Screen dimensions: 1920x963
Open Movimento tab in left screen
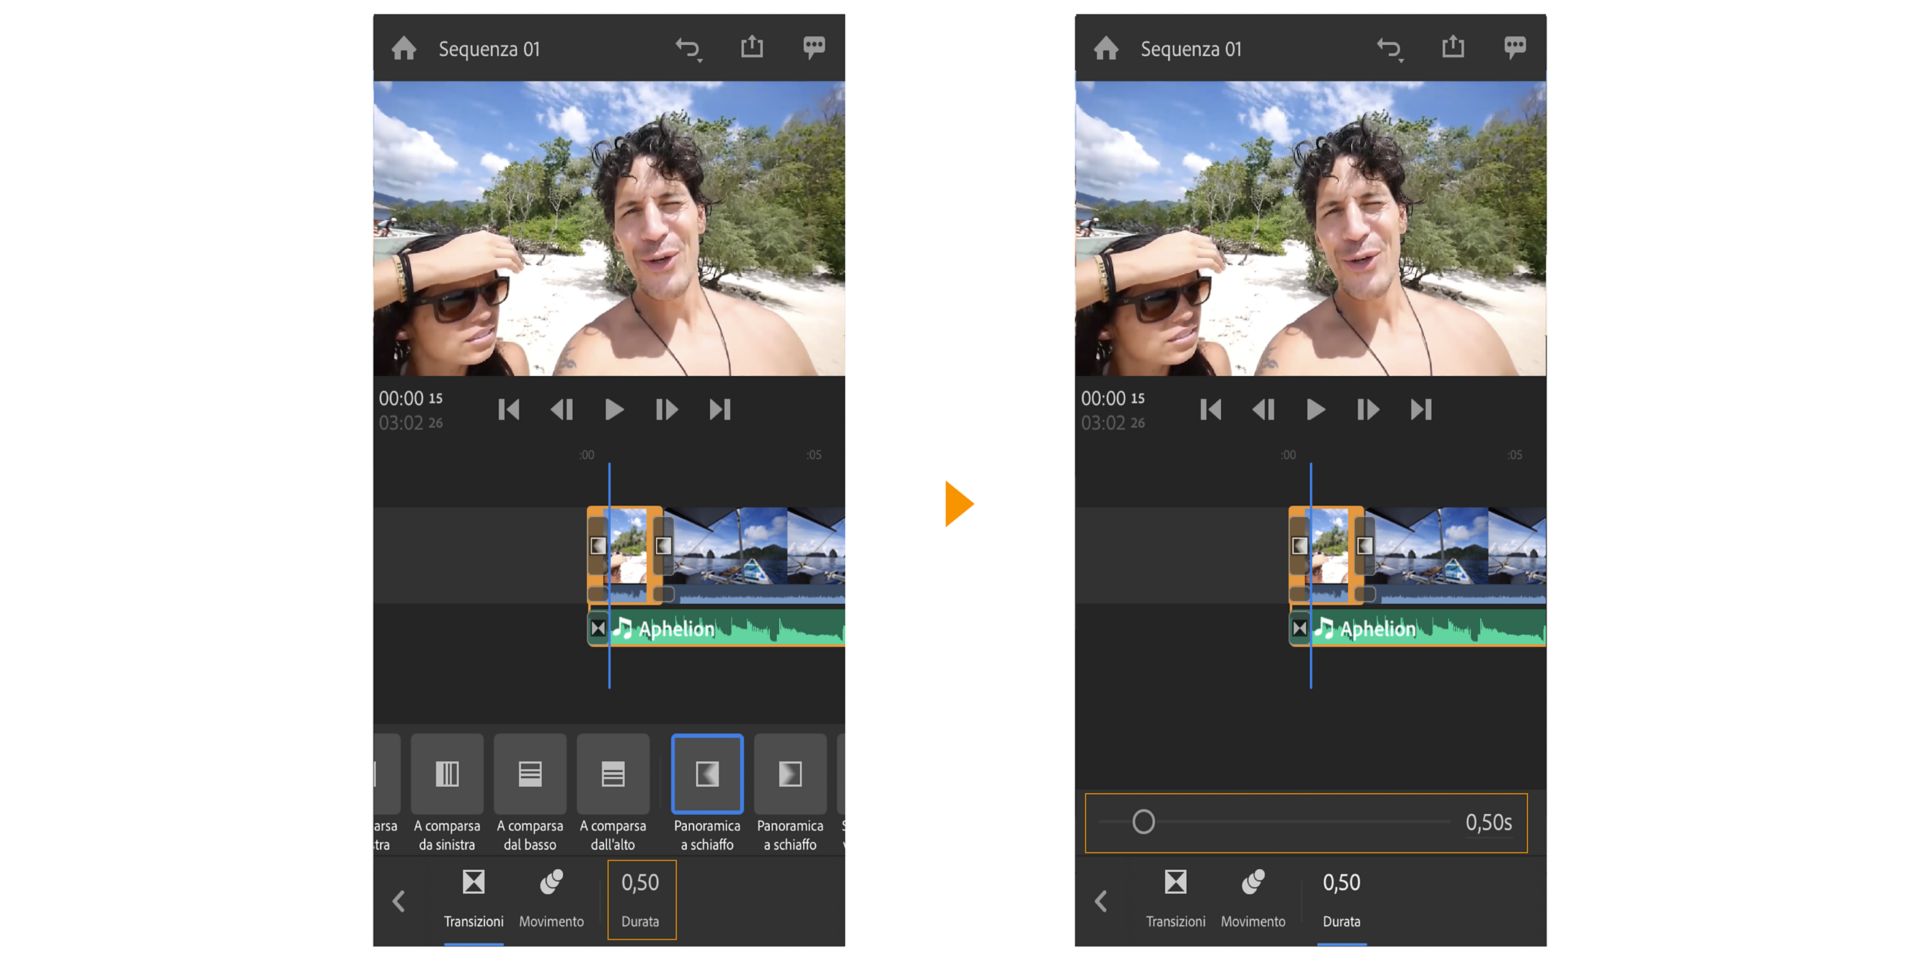(x=551, y=898)
